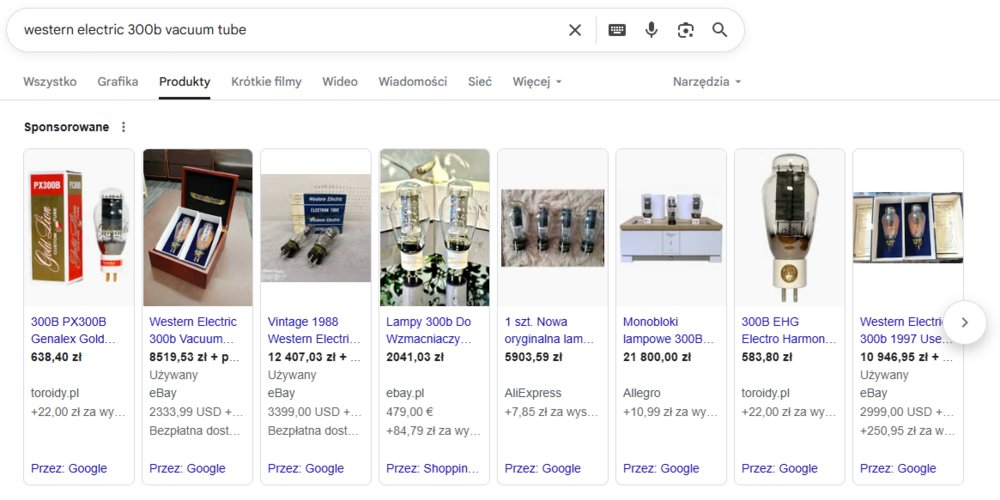This screenshot has width=1000, height=500.
Task: Clear the search query with X icon
Action: tap(575, 30)
